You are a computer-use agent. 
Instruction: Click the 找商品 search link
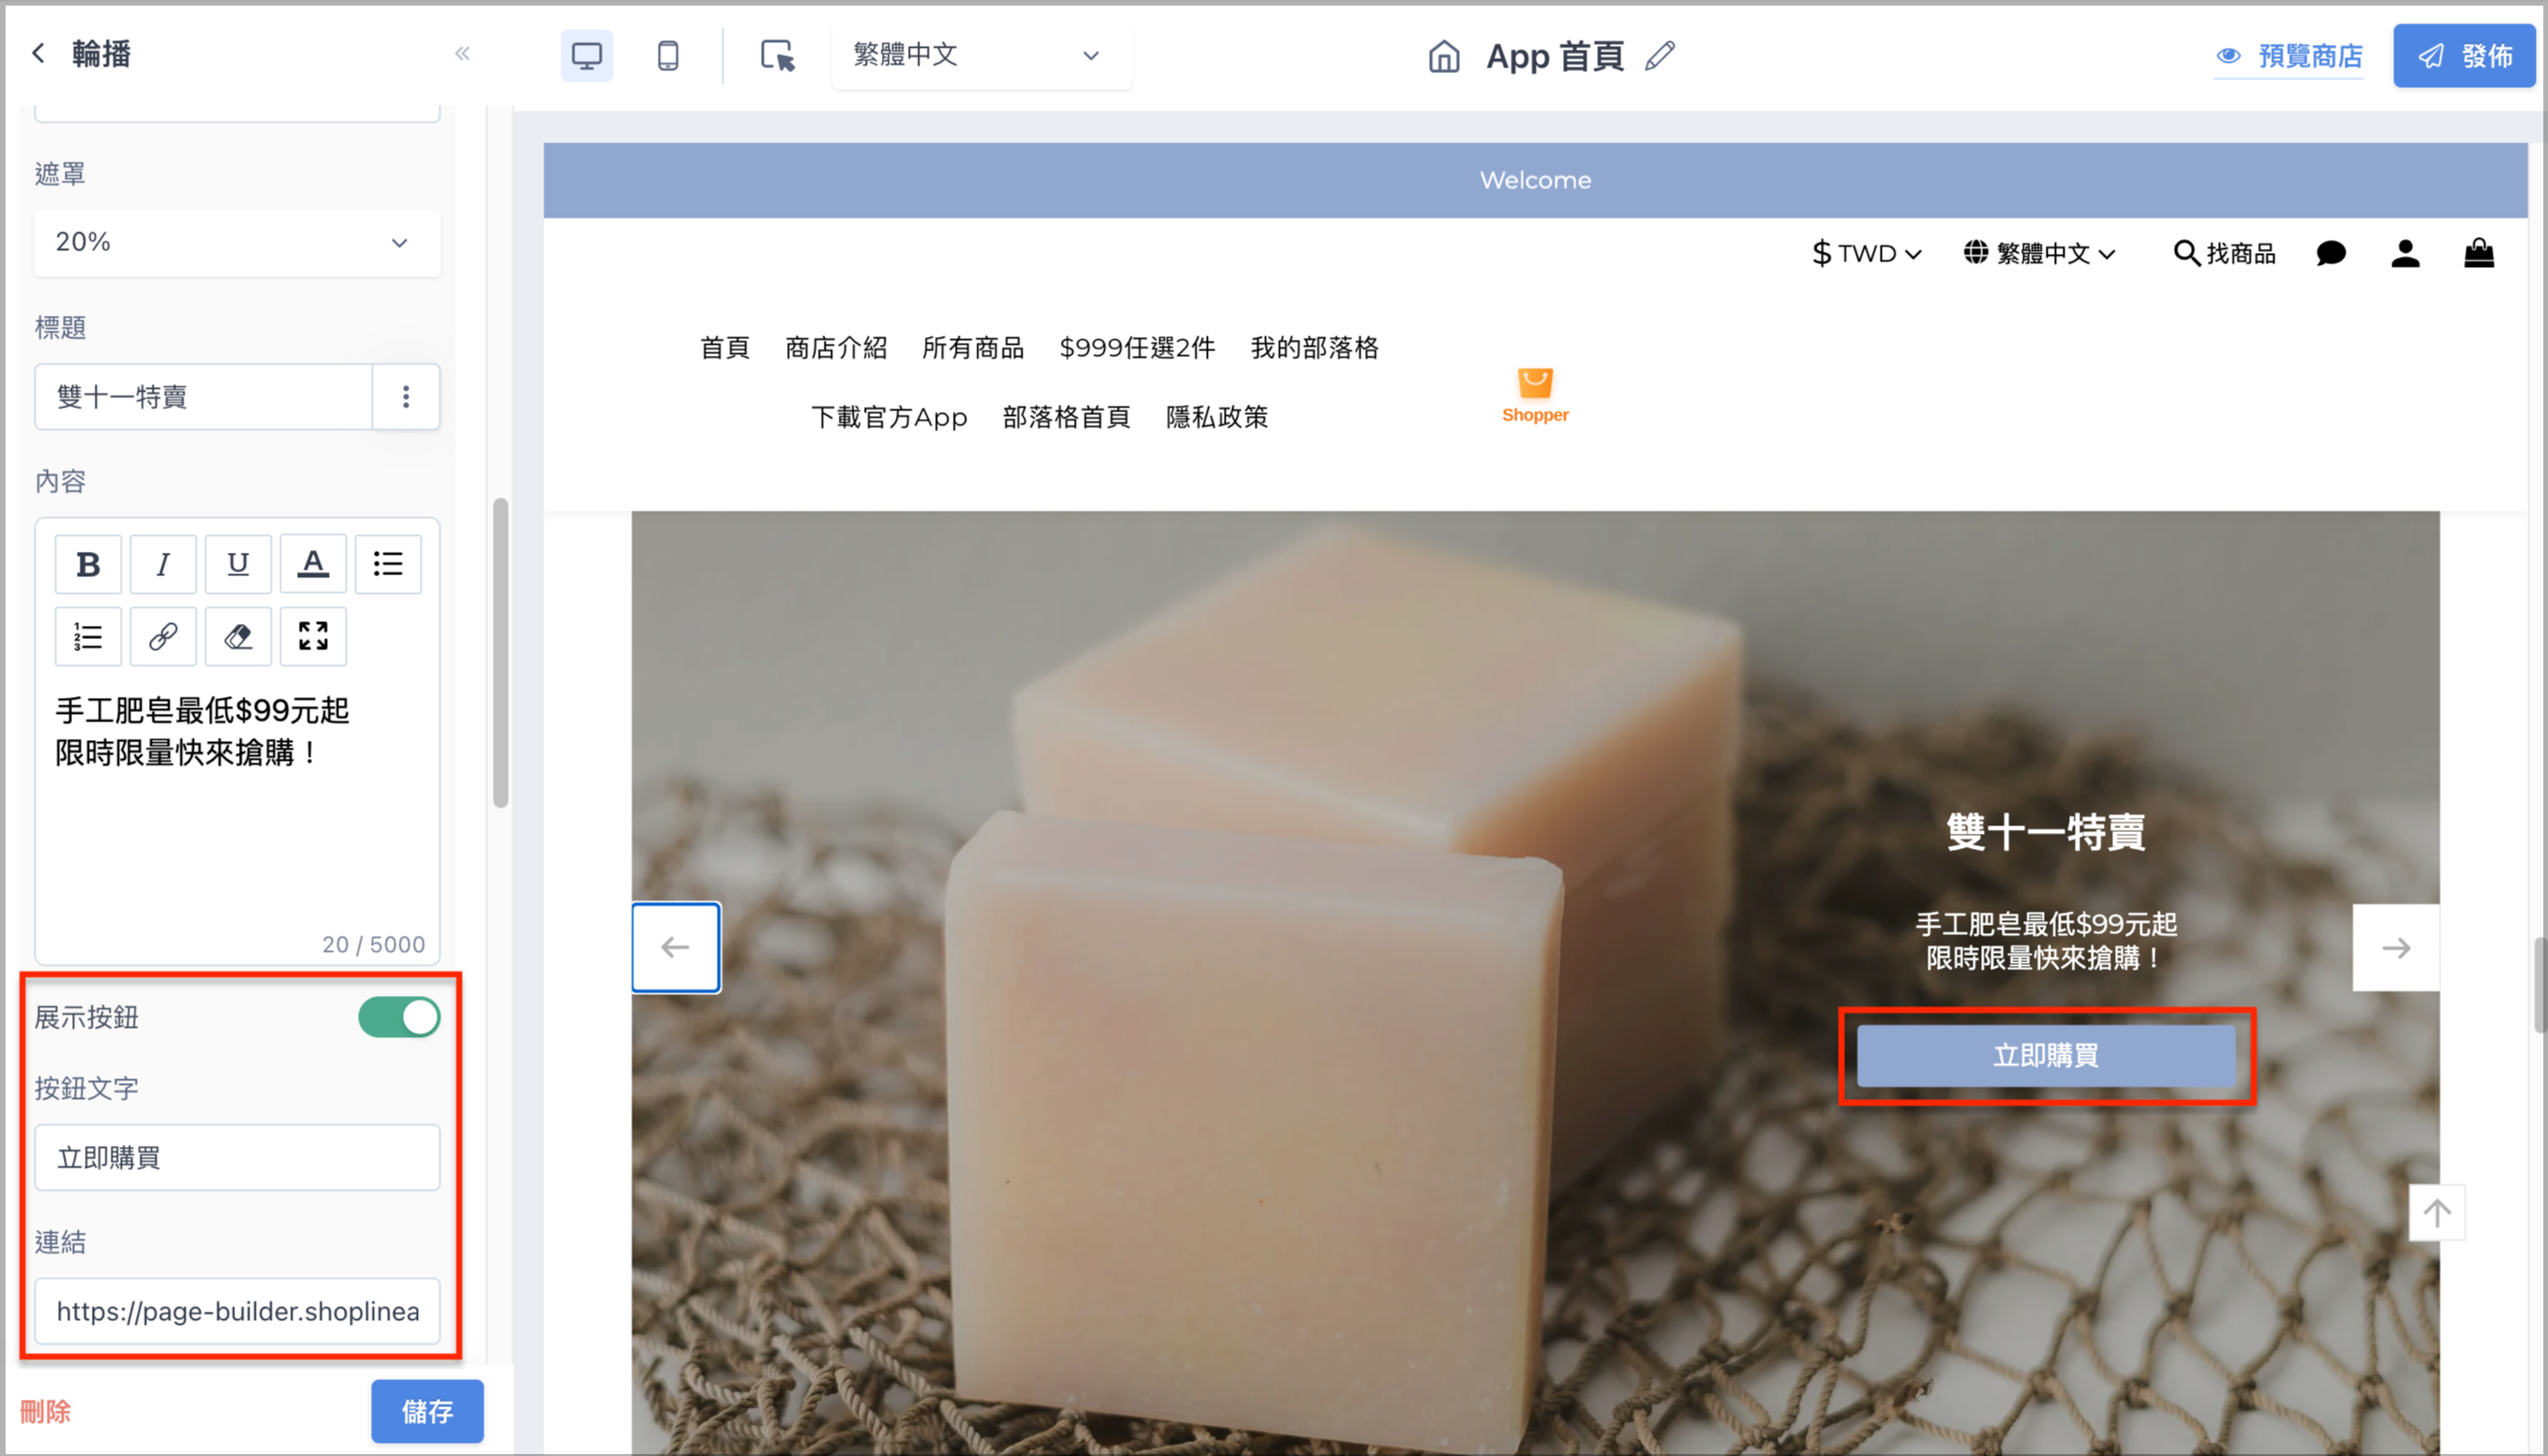[2224, 253]
